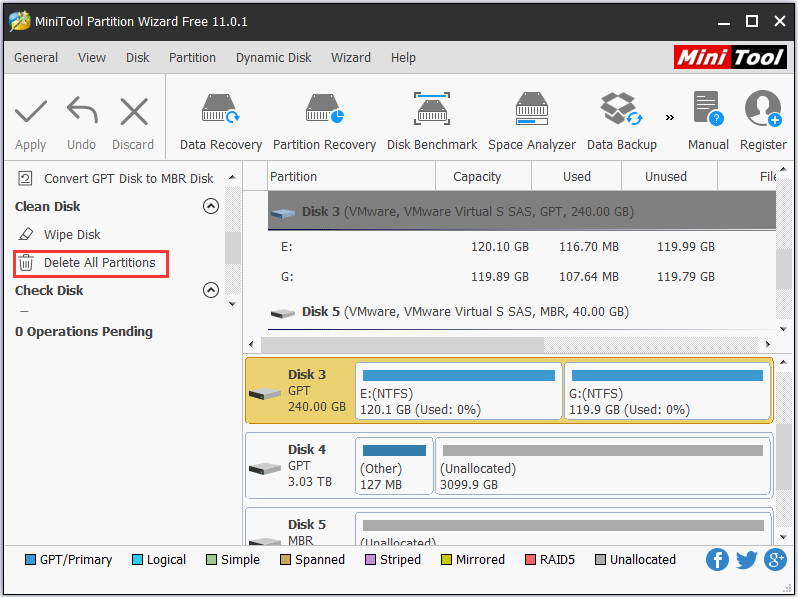Click the Unallocated legend swatch
This screenshot has height=597, width=798.
pos(601,560)
